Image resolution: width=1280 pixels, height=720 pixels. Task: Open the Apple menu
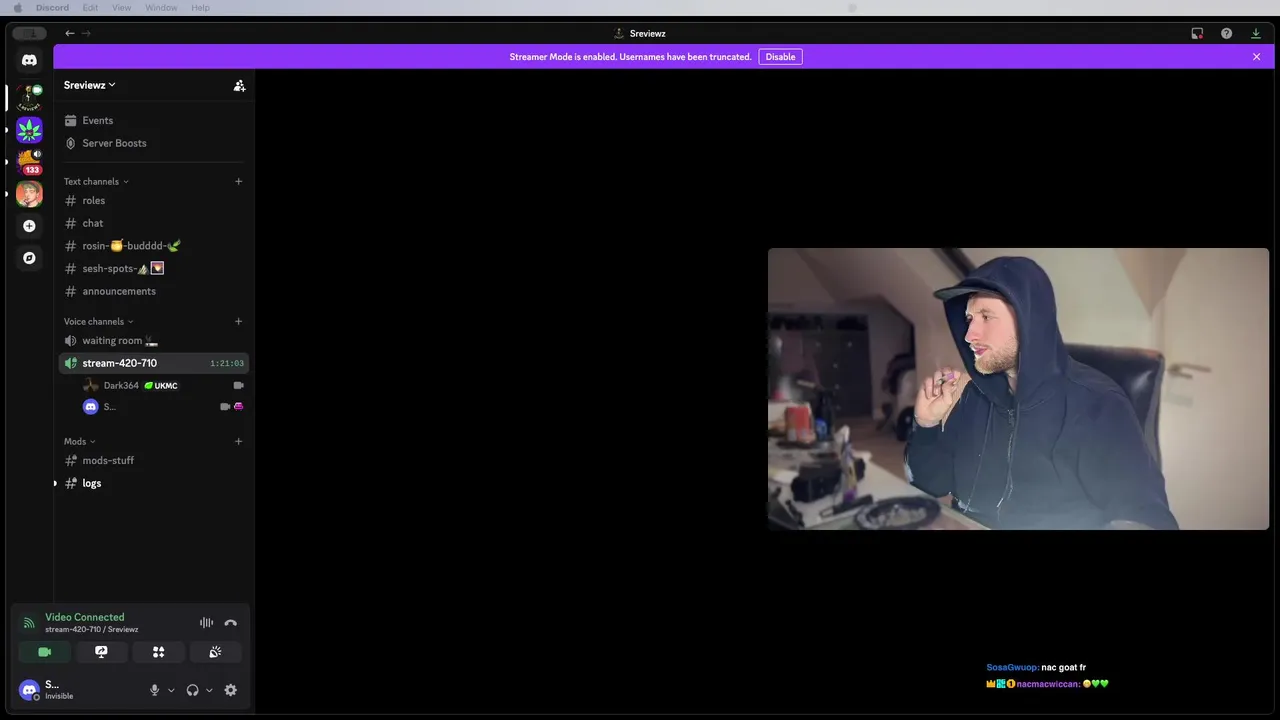pos(17,8)
